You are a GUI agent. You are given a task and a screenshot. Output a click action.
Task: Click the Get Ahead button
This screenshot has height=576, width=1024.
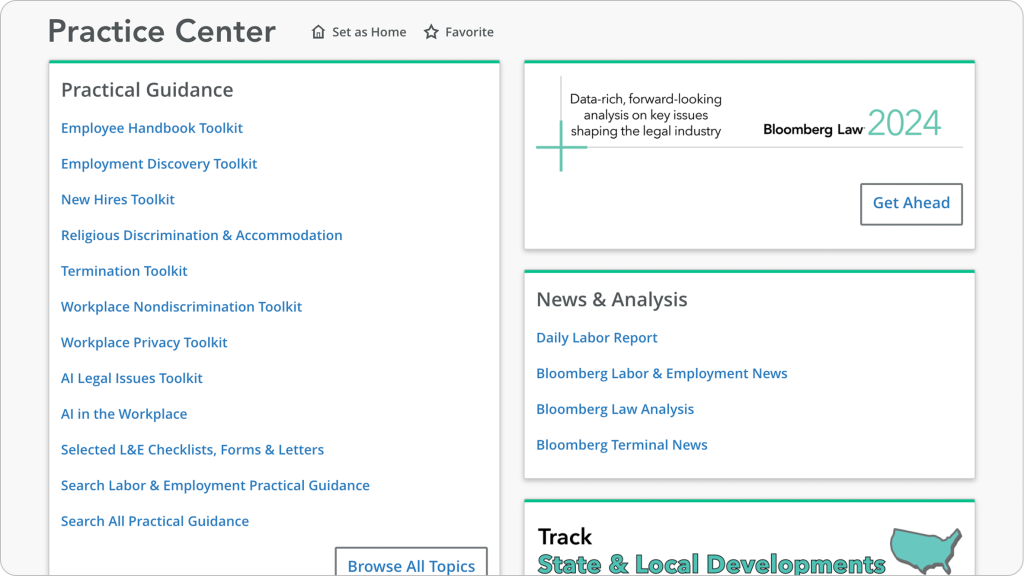pos(911,203)
